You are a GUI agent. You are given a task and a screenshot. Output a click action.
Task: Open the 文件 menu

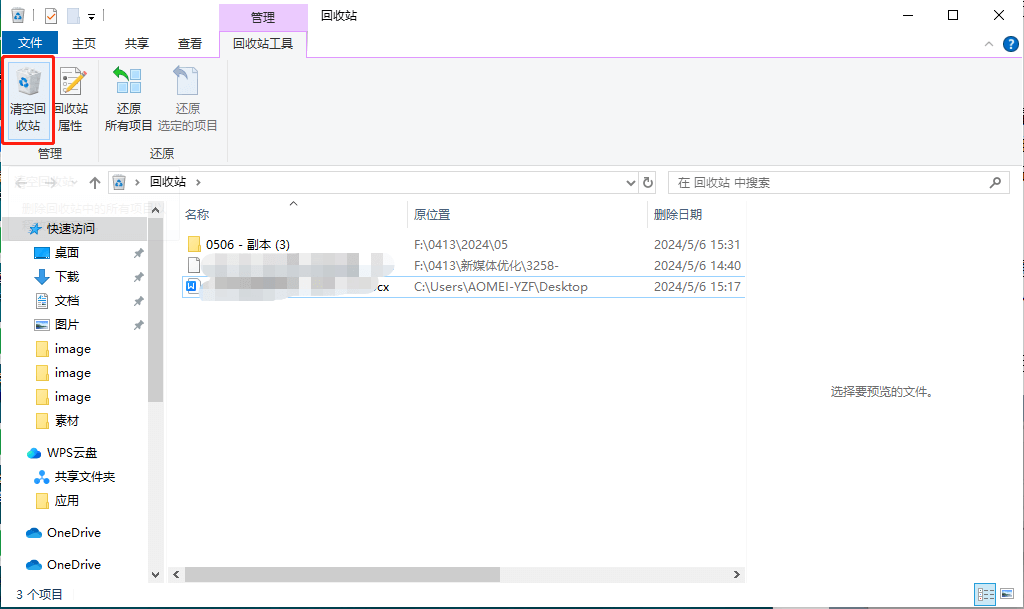pyautogui.click(x=30, y=43)
